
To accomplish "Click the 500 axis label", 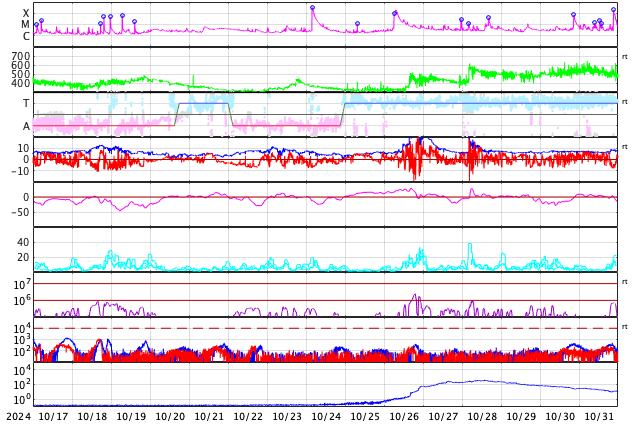I will pos(21,74).
